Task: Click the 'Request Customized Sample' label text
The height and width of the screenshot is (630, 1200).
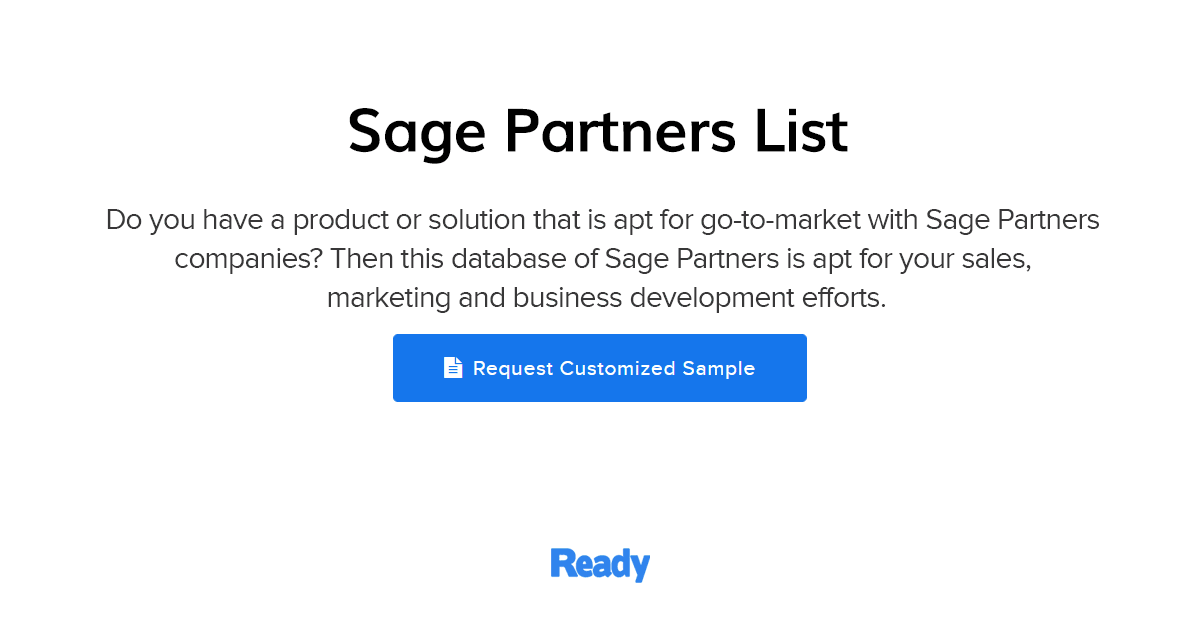Action: 614,368
